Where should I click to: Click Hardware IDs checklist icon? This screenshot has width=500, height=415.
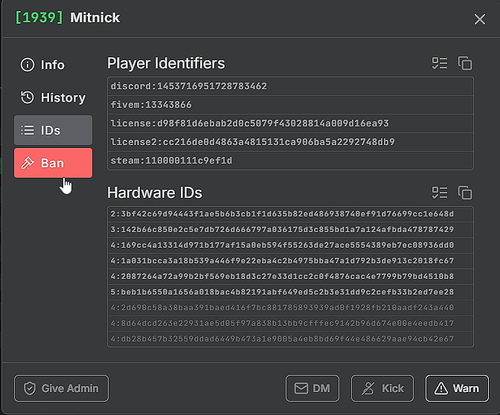pyautogui.click(x=440, y=193)
